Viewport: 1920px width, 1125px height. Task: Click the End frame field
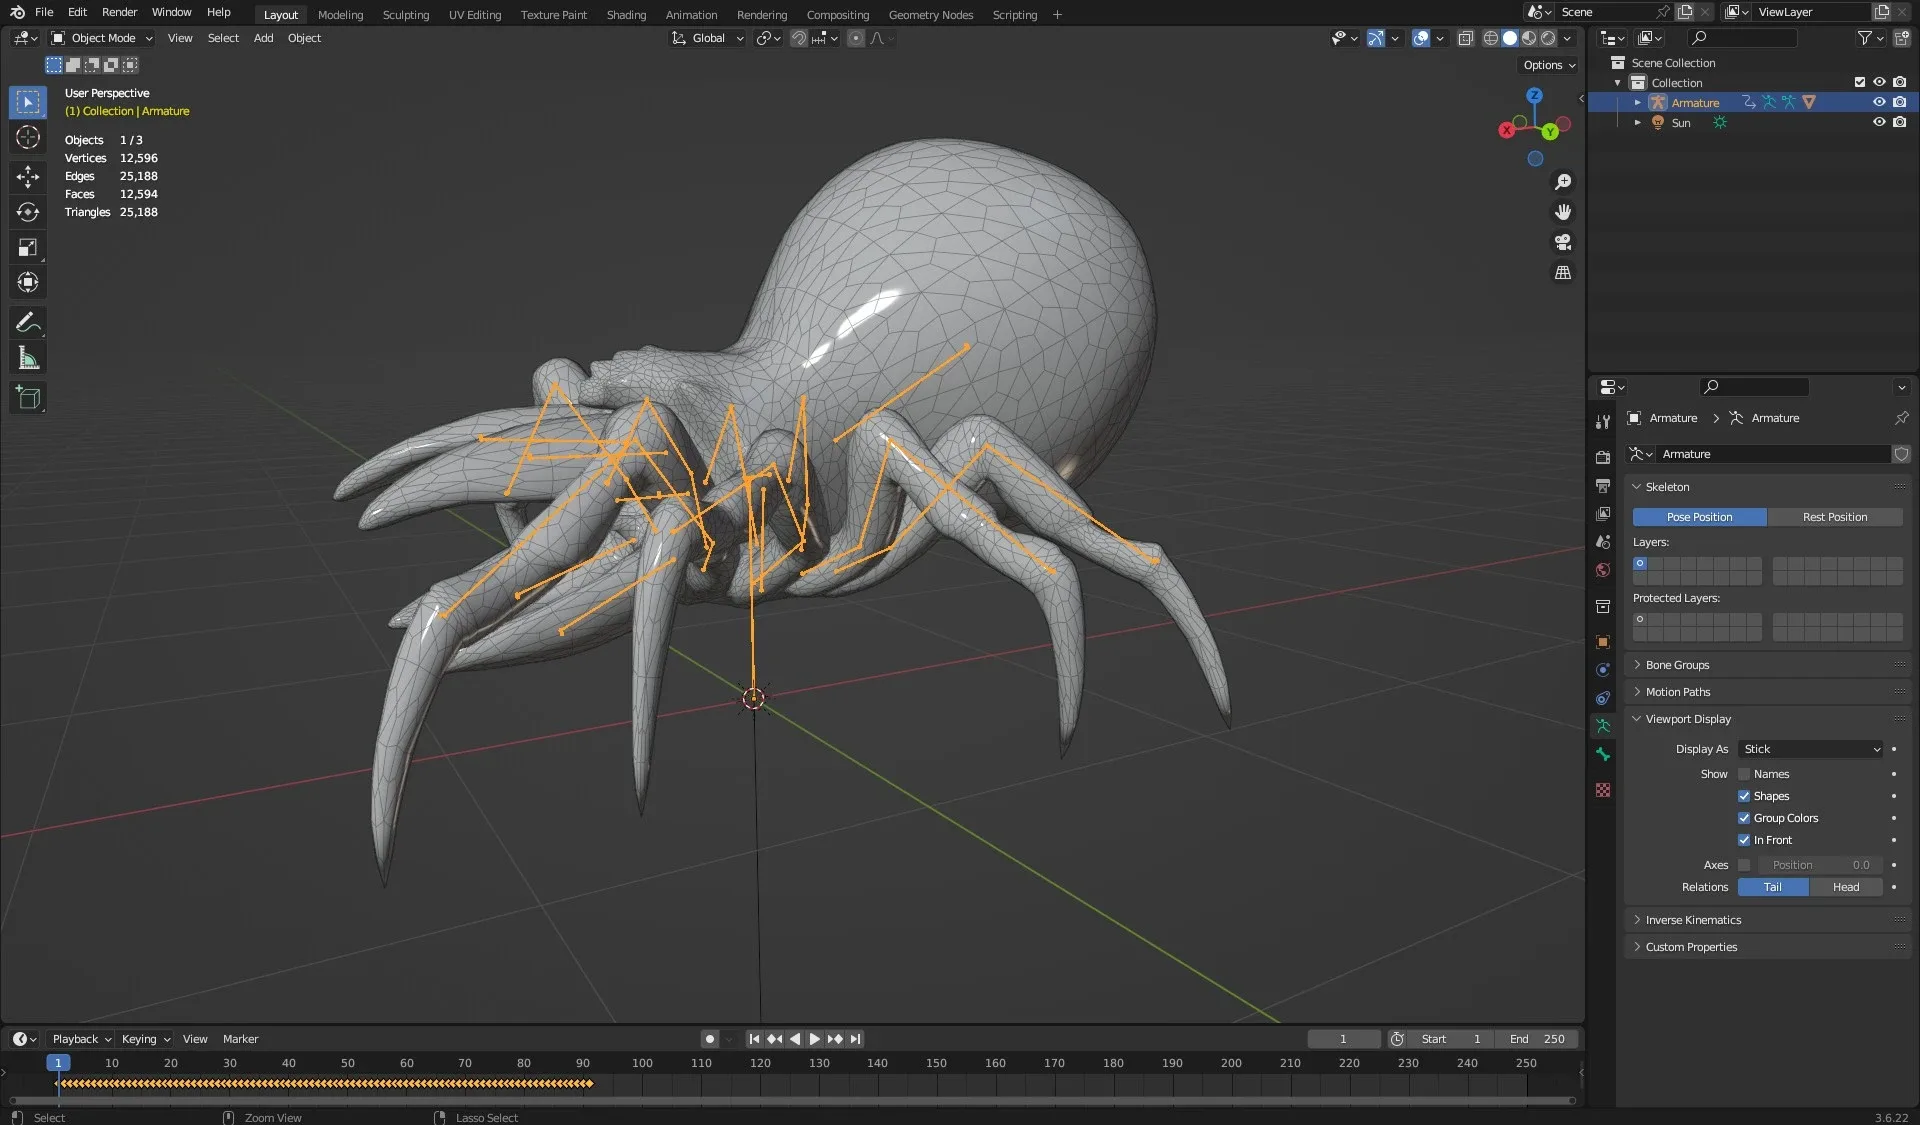(1537, 1039)
